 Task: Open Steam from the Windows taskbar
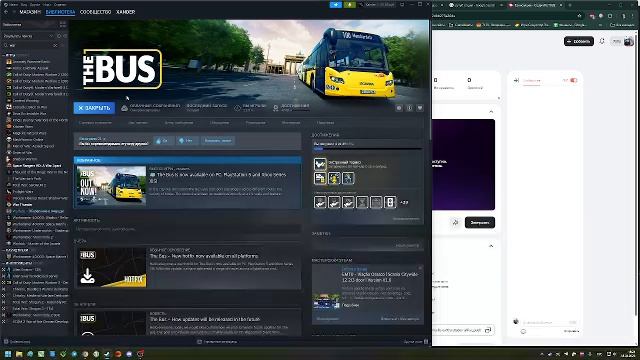107,354
